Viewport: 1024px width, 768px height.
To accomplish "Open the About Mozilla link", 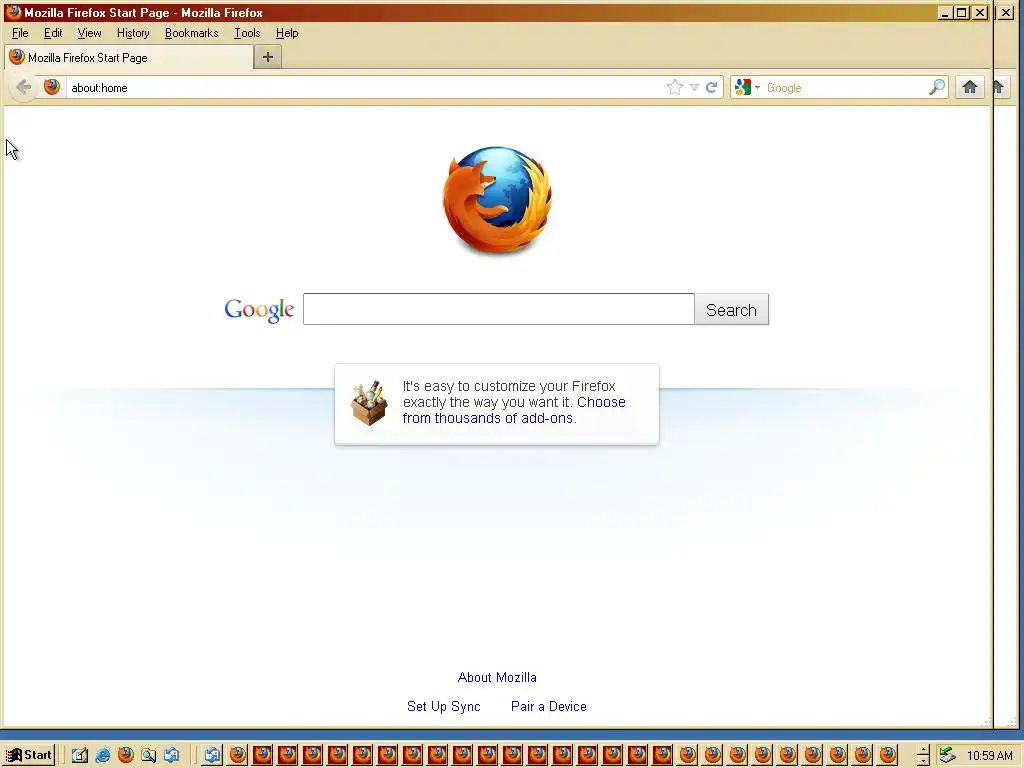I will click(x=497, y=677).
